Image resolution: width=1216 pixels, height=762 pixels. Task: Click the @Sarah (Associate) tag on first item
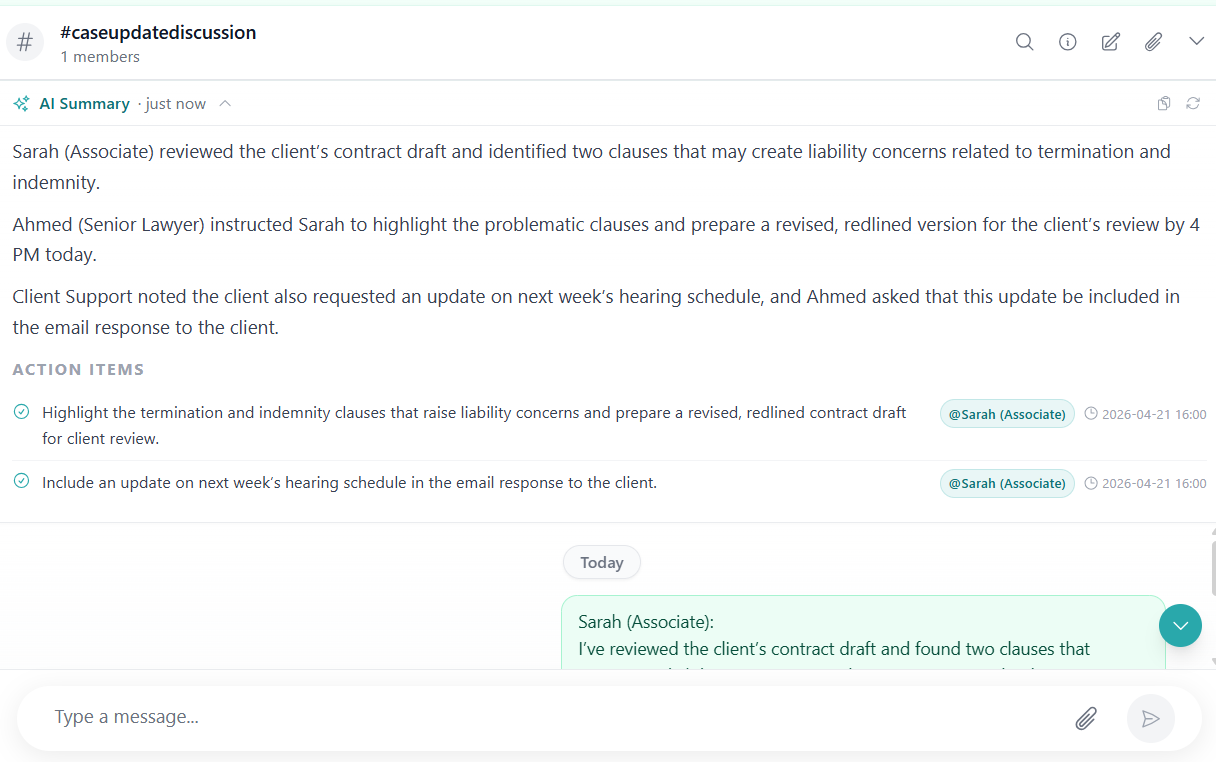click(x=1007, y=414)
